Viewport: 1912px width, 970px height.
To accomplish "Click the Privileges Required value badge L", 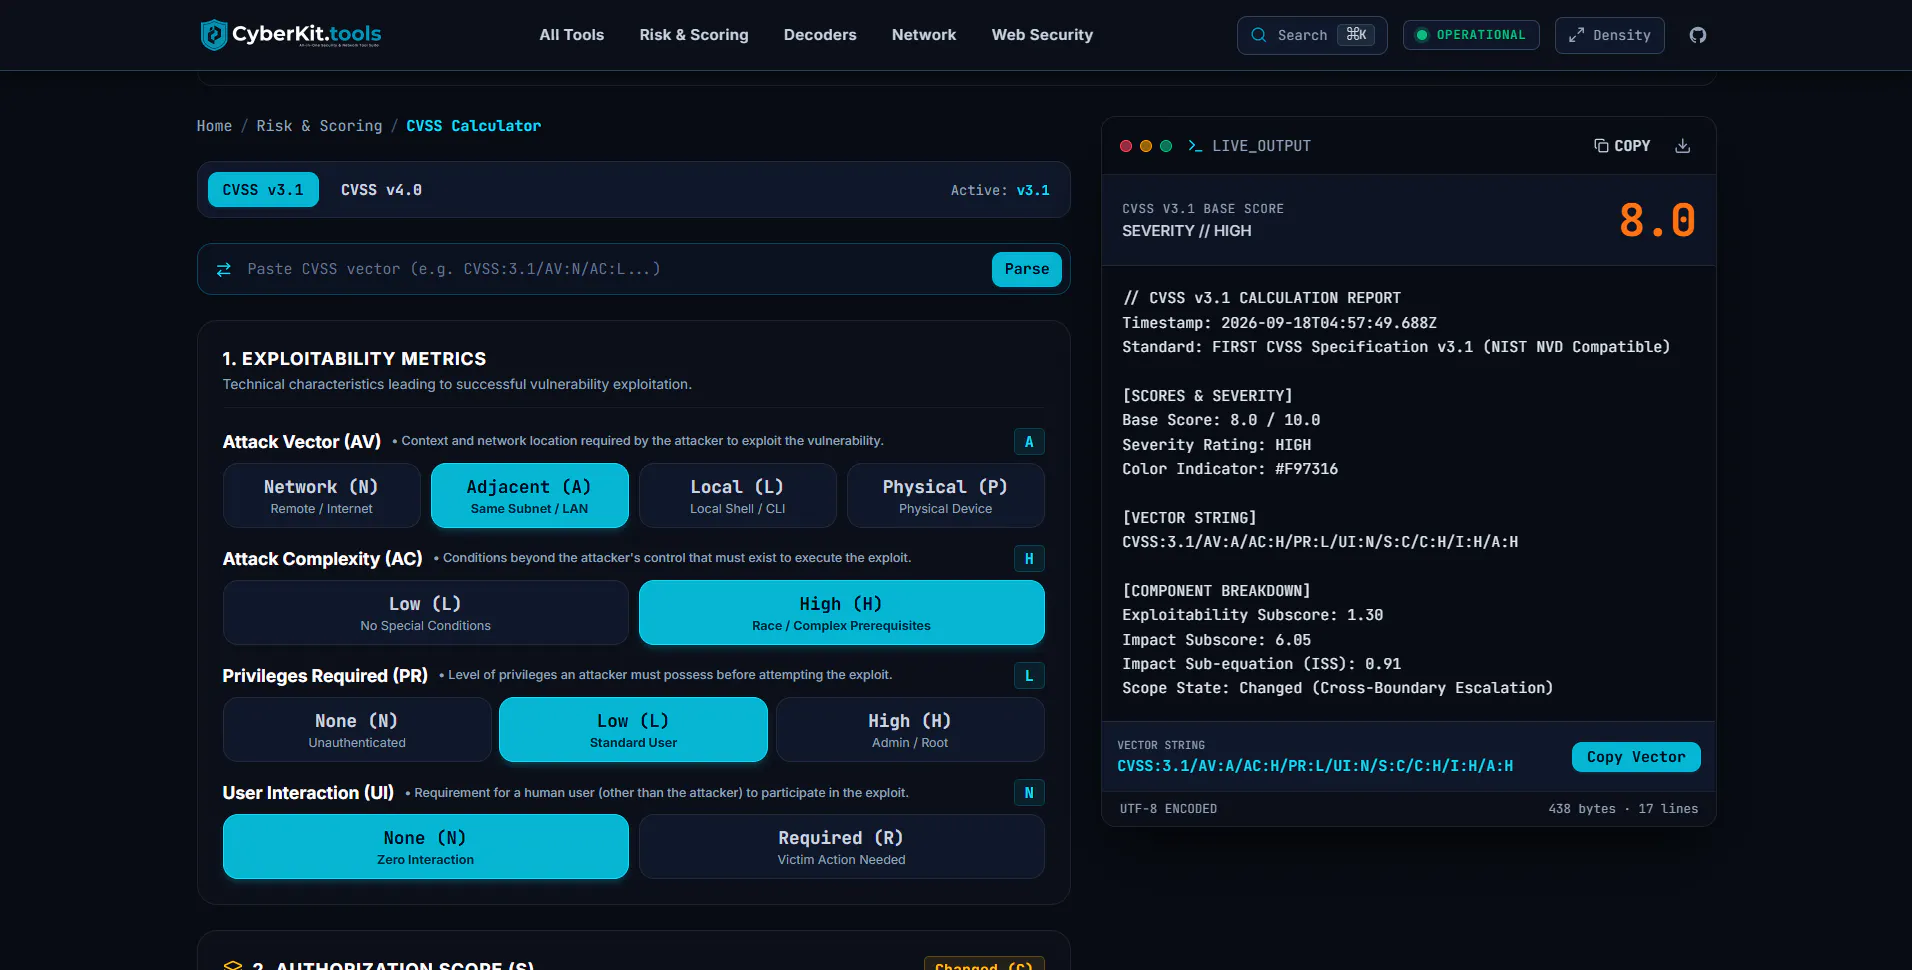I will pyautogui.click(x=1029, y=676).
